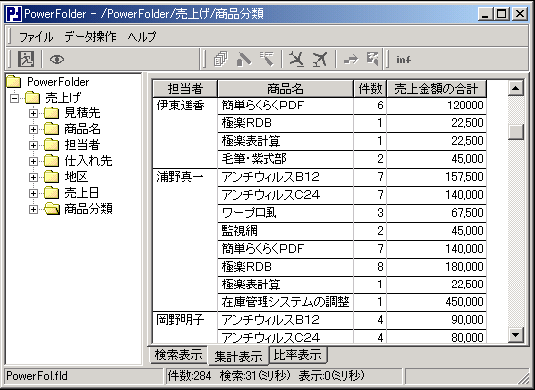Click the 67,500 amount cell
Image resolution: width=535 pixels, height=390 pixels.
point(436,213)
